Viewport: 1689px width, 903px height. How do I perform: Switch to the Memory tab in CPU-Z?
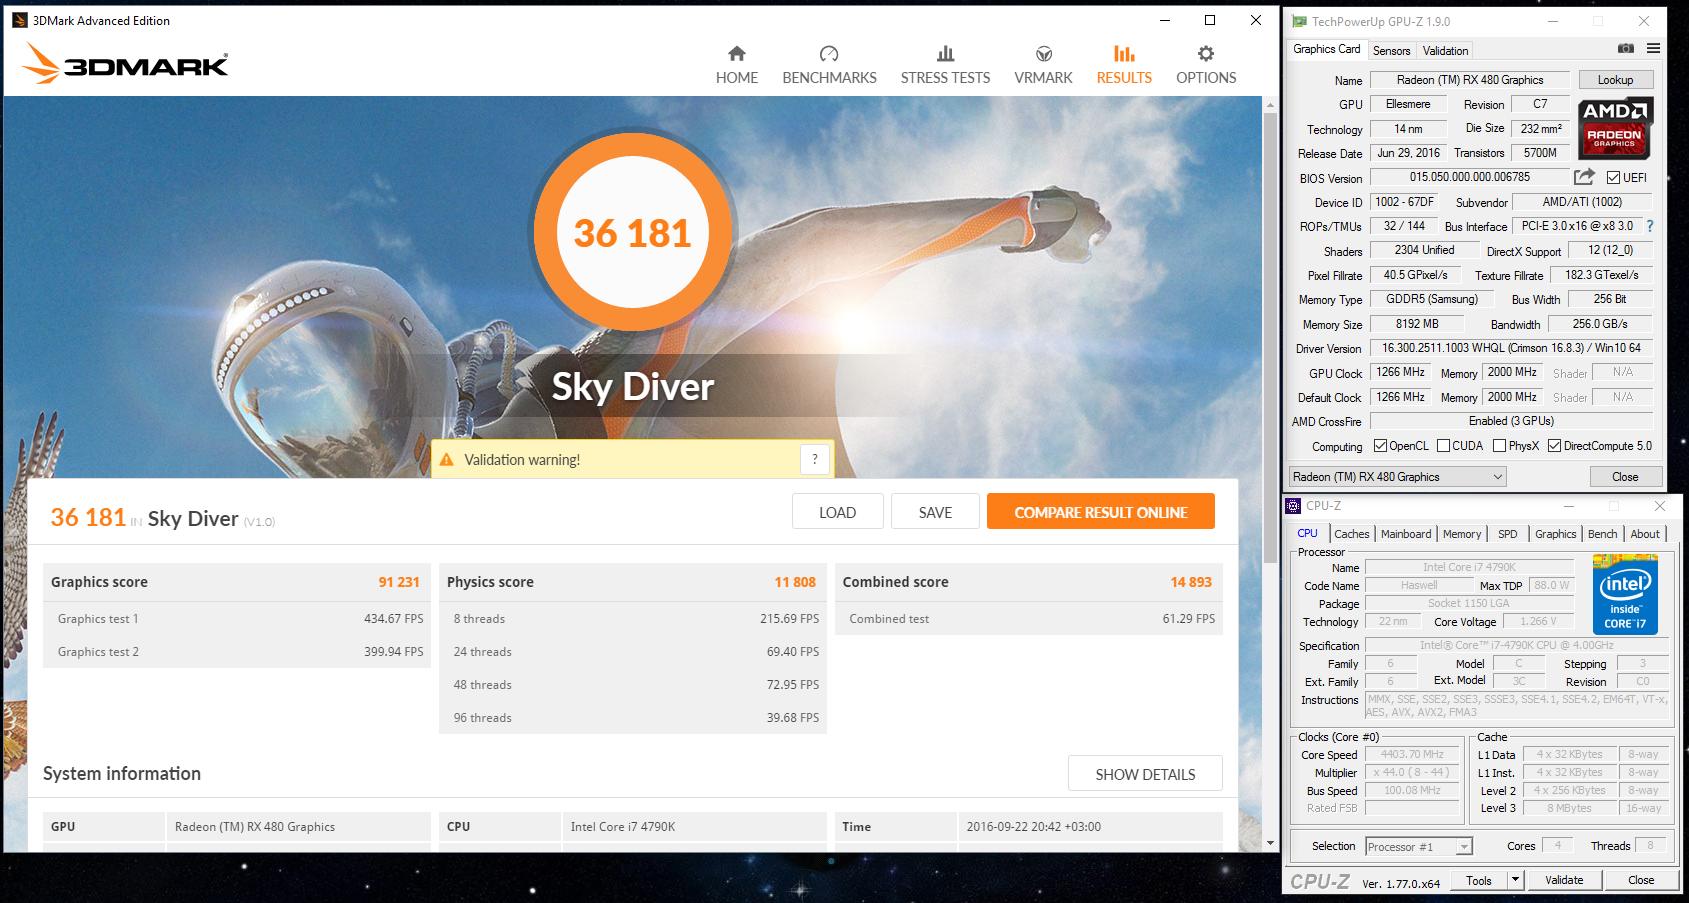pos(1462,534)
